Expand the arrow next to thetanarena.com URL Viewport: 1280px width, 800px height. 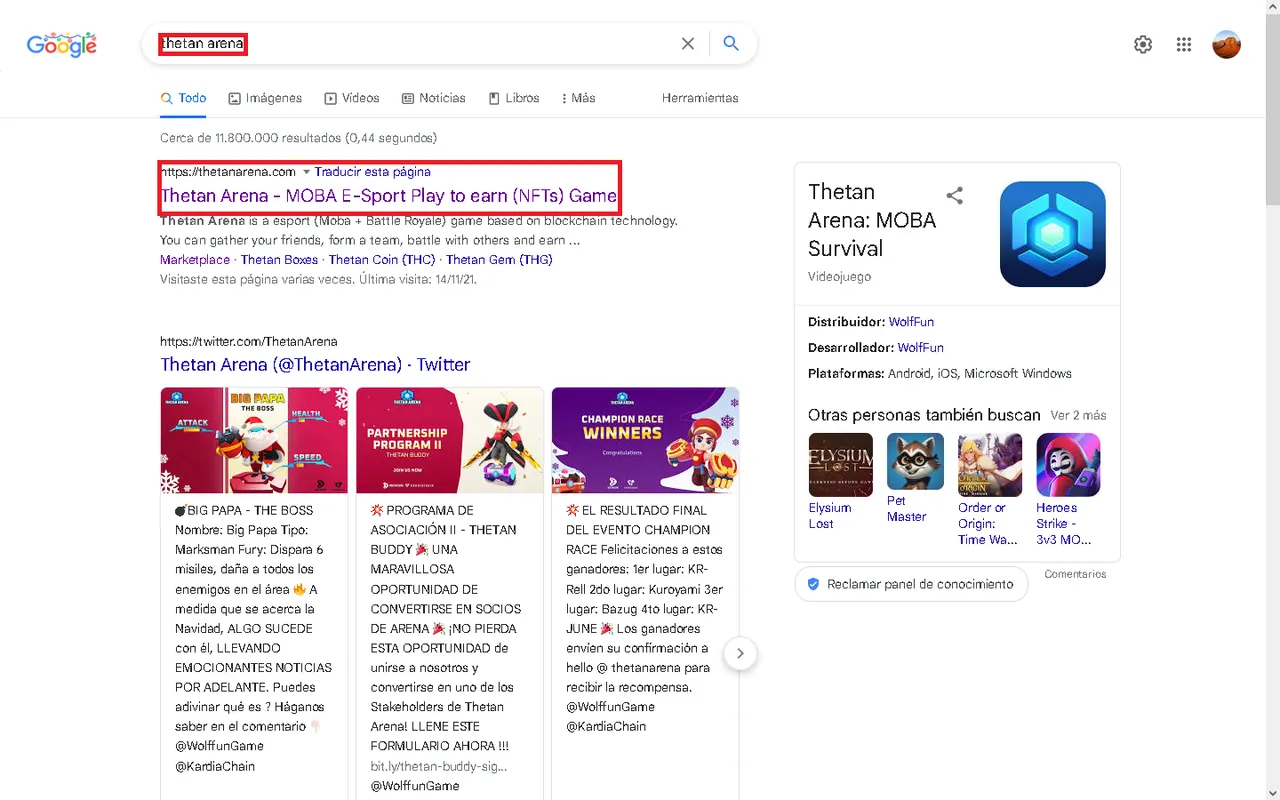coord(306,172)
